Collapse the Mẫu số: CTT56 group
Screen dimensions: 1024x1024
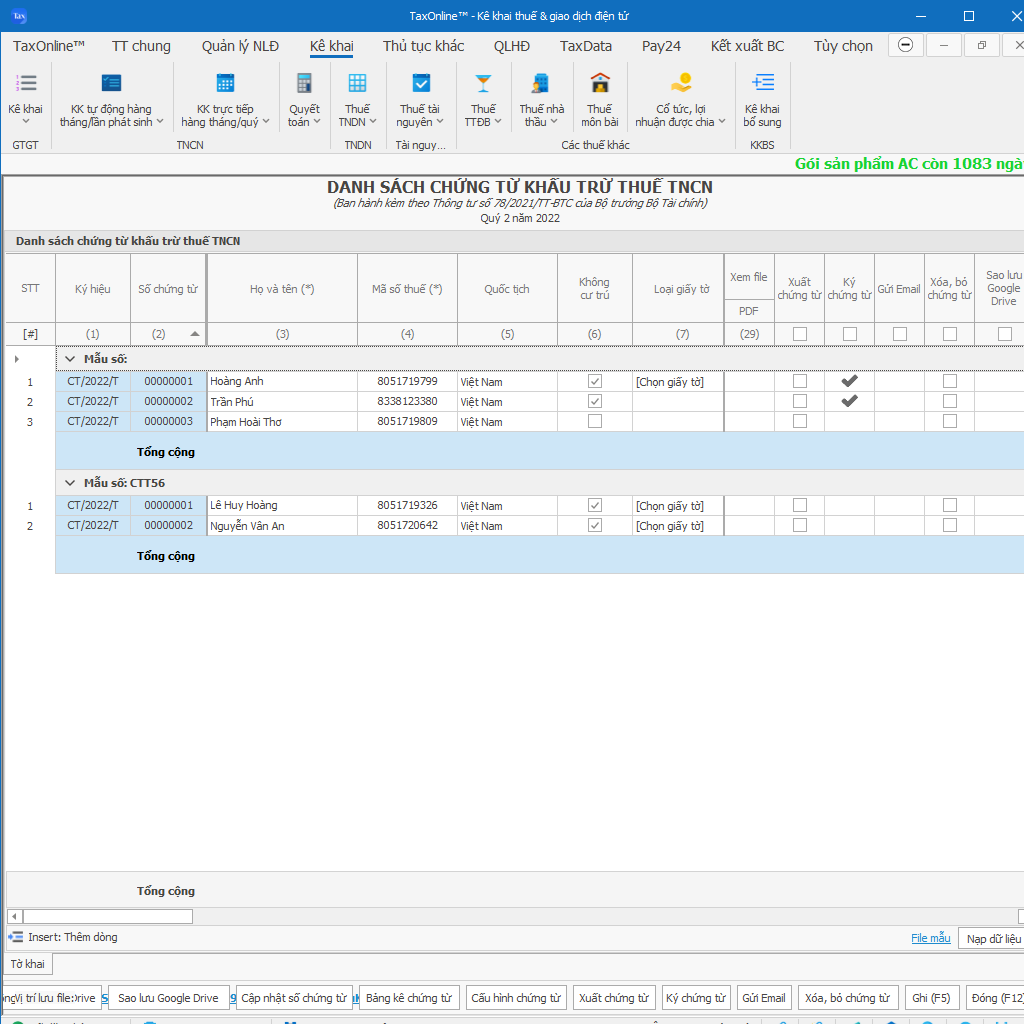(68, 482)
